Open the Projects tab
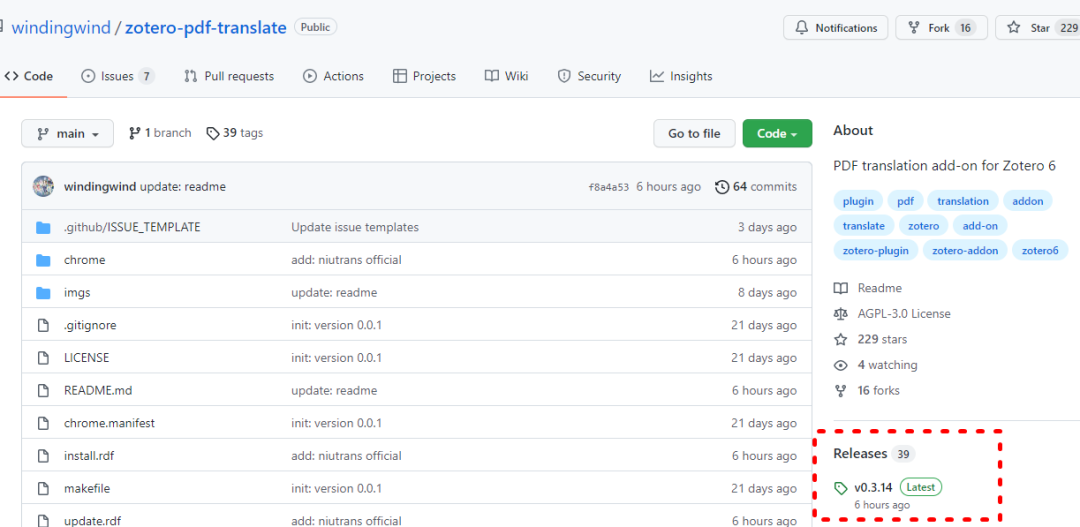The image size is (1080, 527). coord(424,76)
